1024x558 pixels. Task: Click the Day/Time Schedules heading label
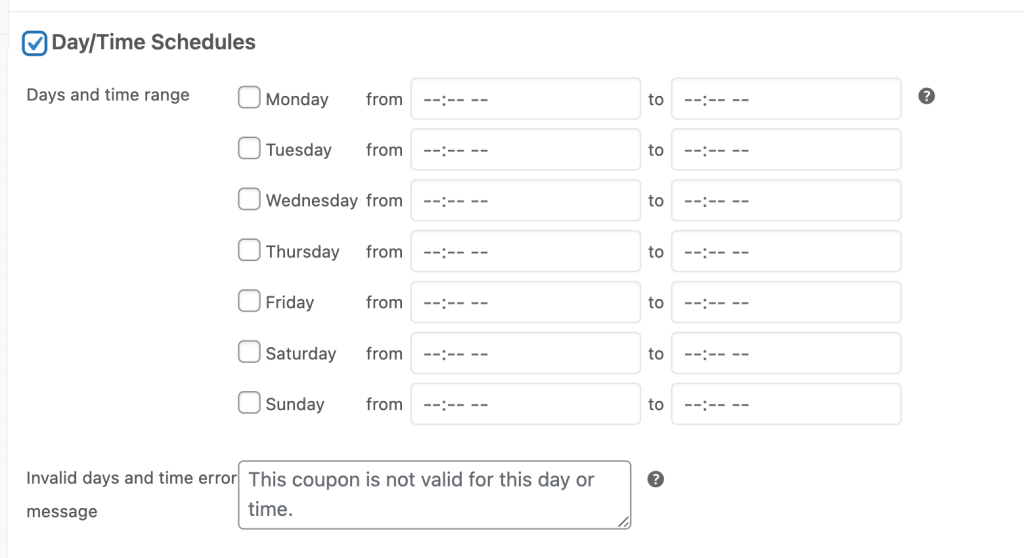point(153,42)
